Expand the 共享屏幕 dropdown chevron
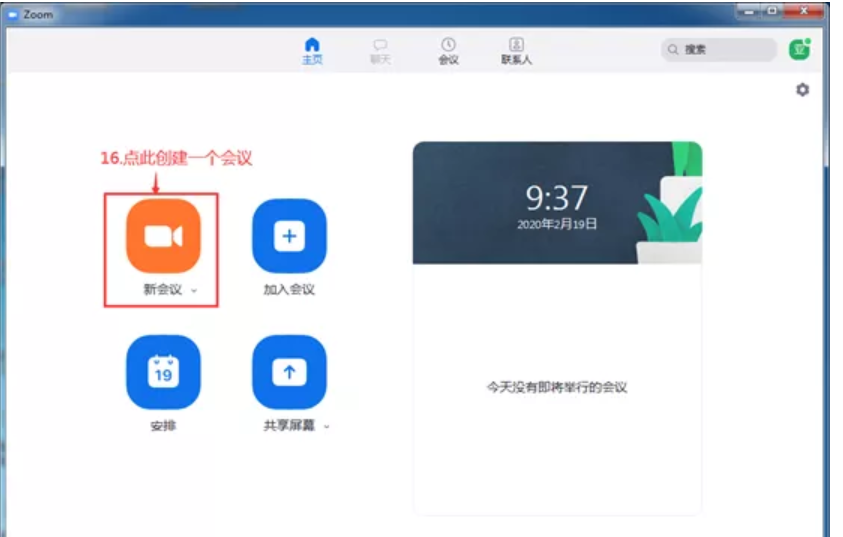Viewport: 843px width, 537px height. tap(326, 427)
